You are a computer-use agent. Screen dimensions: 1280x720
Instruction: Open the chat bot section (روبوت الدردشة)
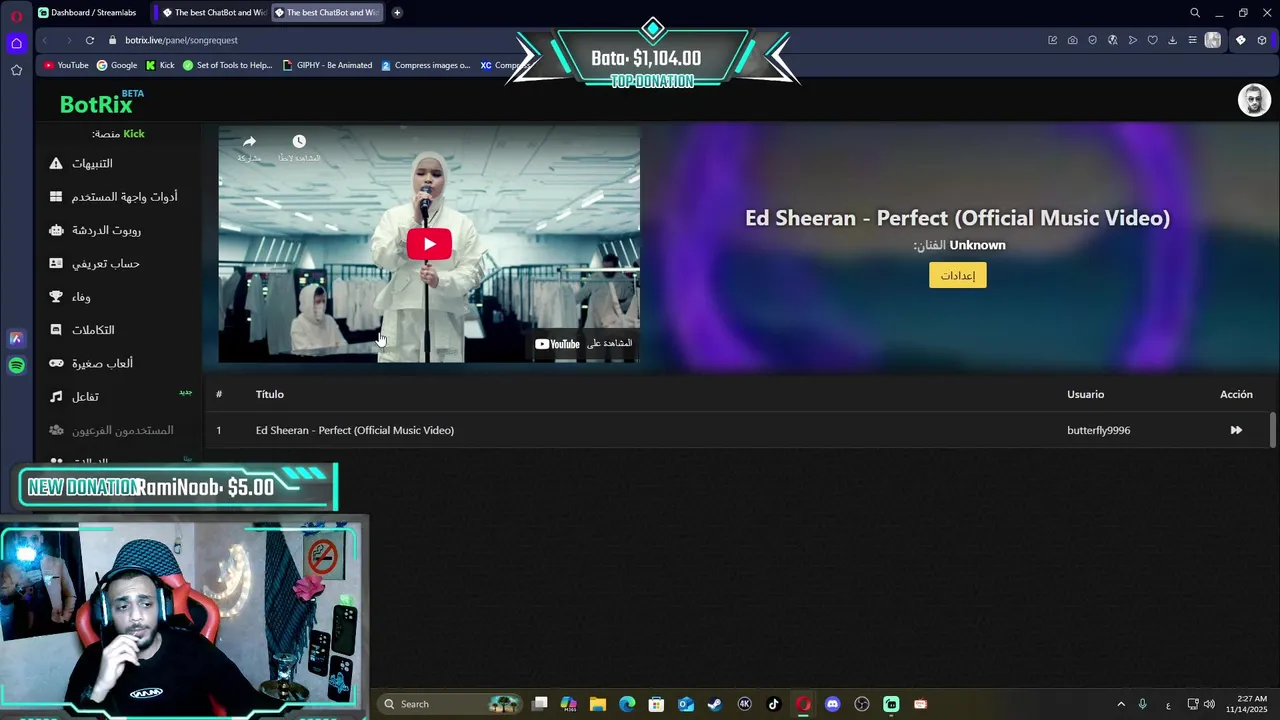pyautogui.click(x=106, y=230)
